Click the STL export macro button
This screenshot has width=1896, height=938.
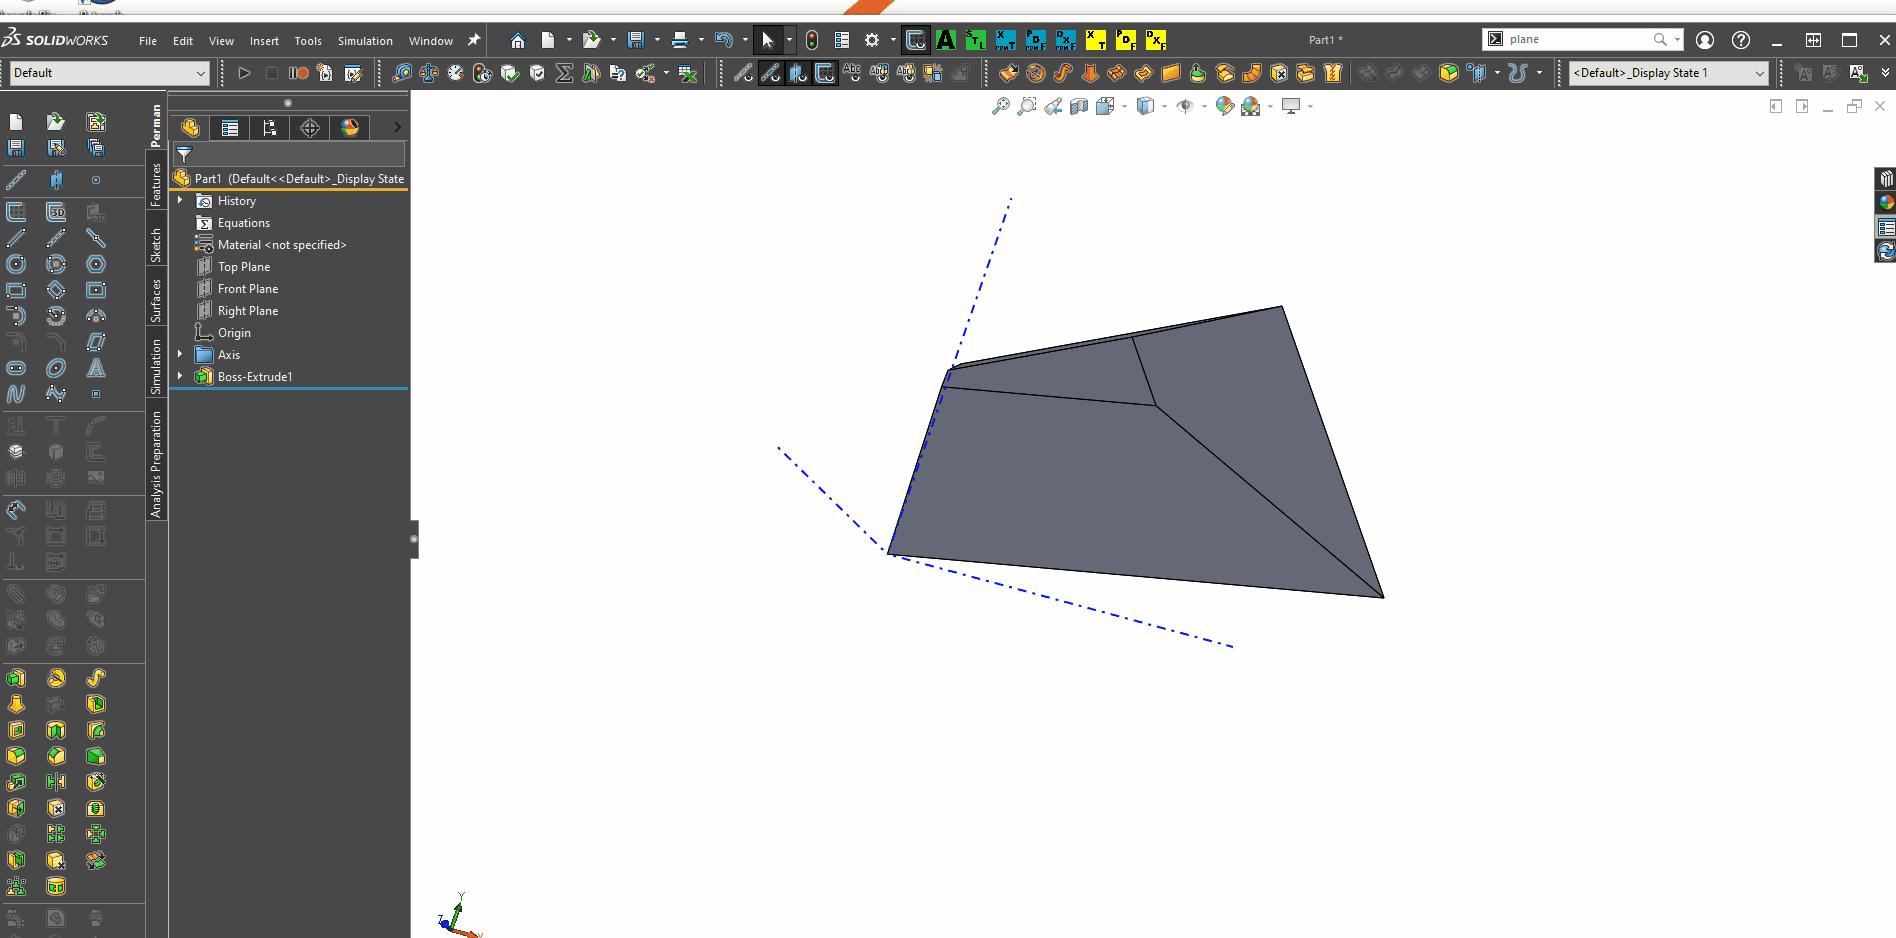(975, 40)
